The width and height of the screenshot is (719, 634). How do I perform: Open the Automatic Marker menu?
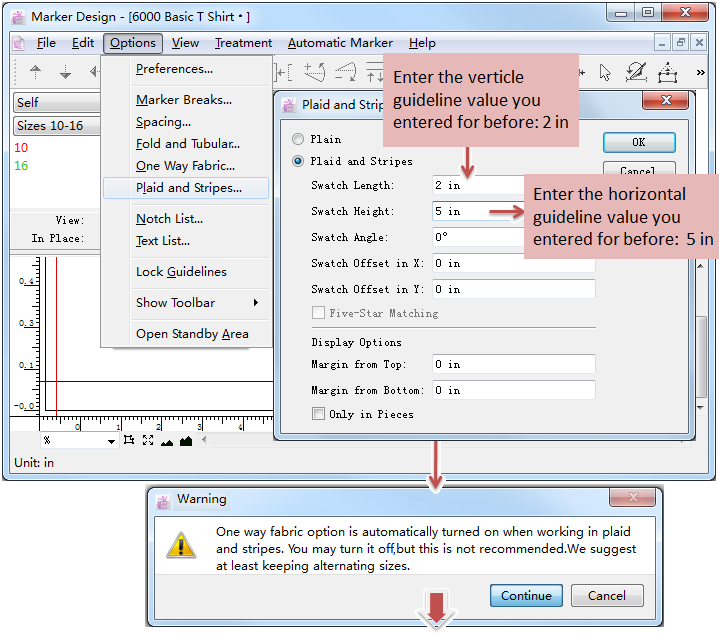point(341,43)
